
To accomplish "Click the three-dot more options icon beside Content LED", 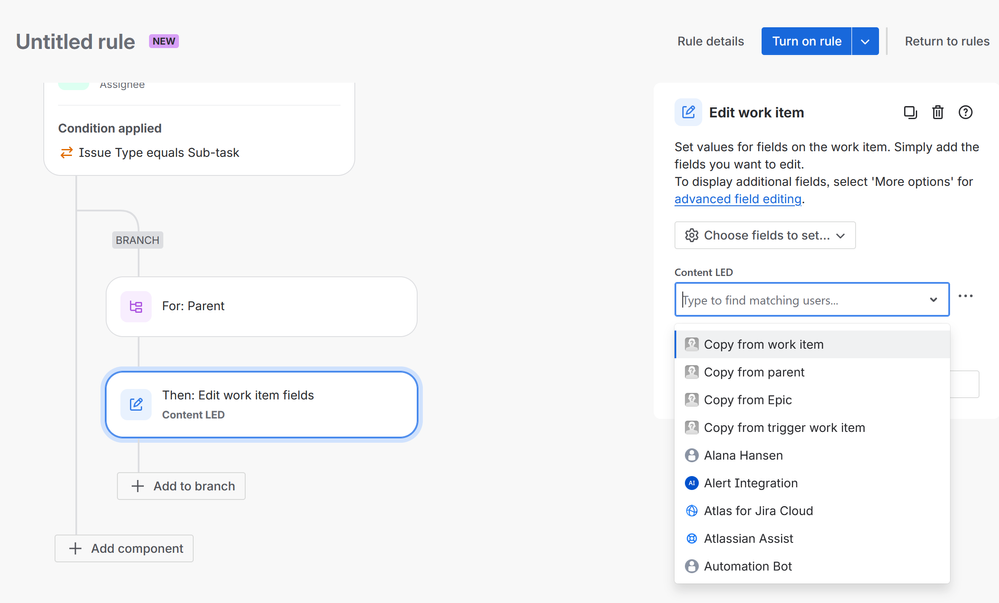I will pos(965,296).
